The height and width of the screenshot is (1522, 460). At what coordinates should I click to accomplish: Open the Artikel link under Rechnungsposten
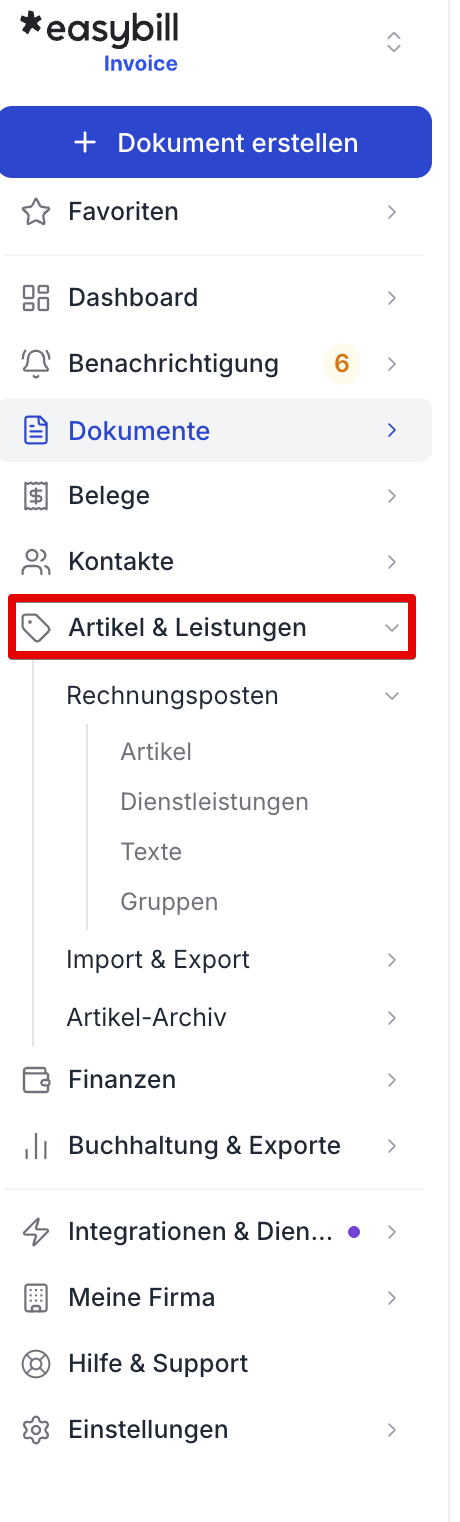click(x=156, y=752)
